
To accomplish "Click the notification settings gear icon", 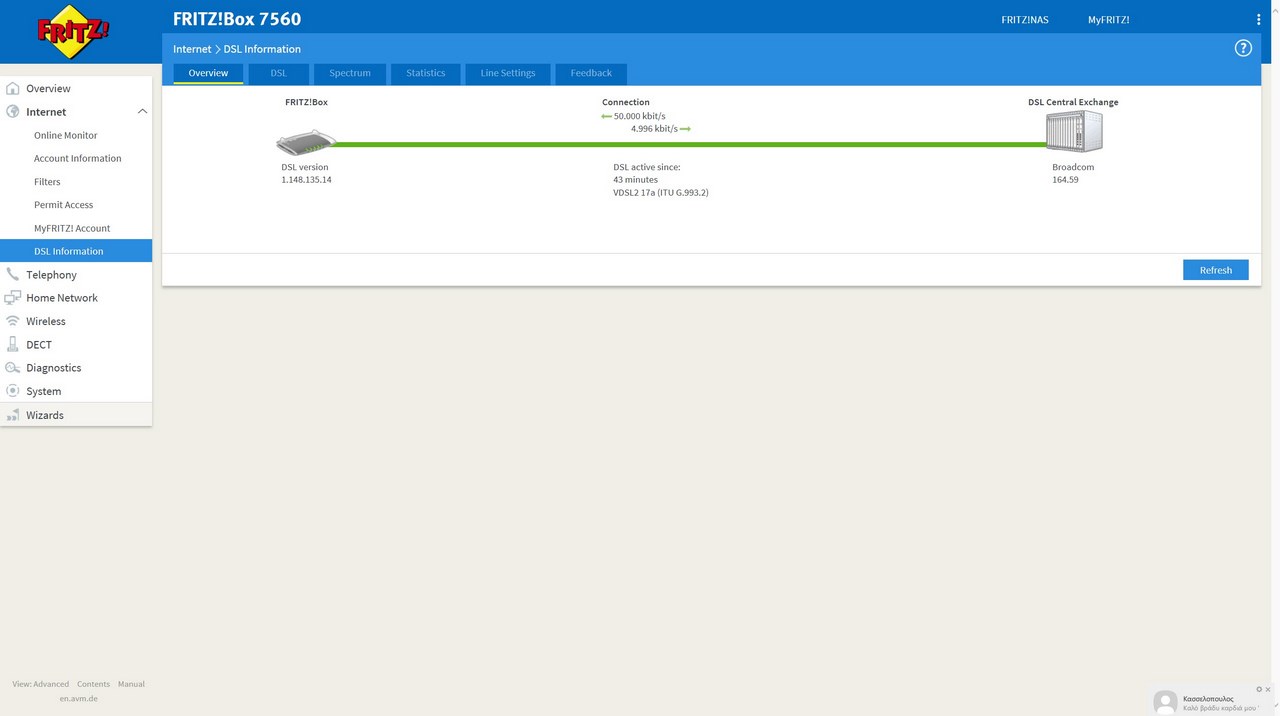I will 1259,689.
